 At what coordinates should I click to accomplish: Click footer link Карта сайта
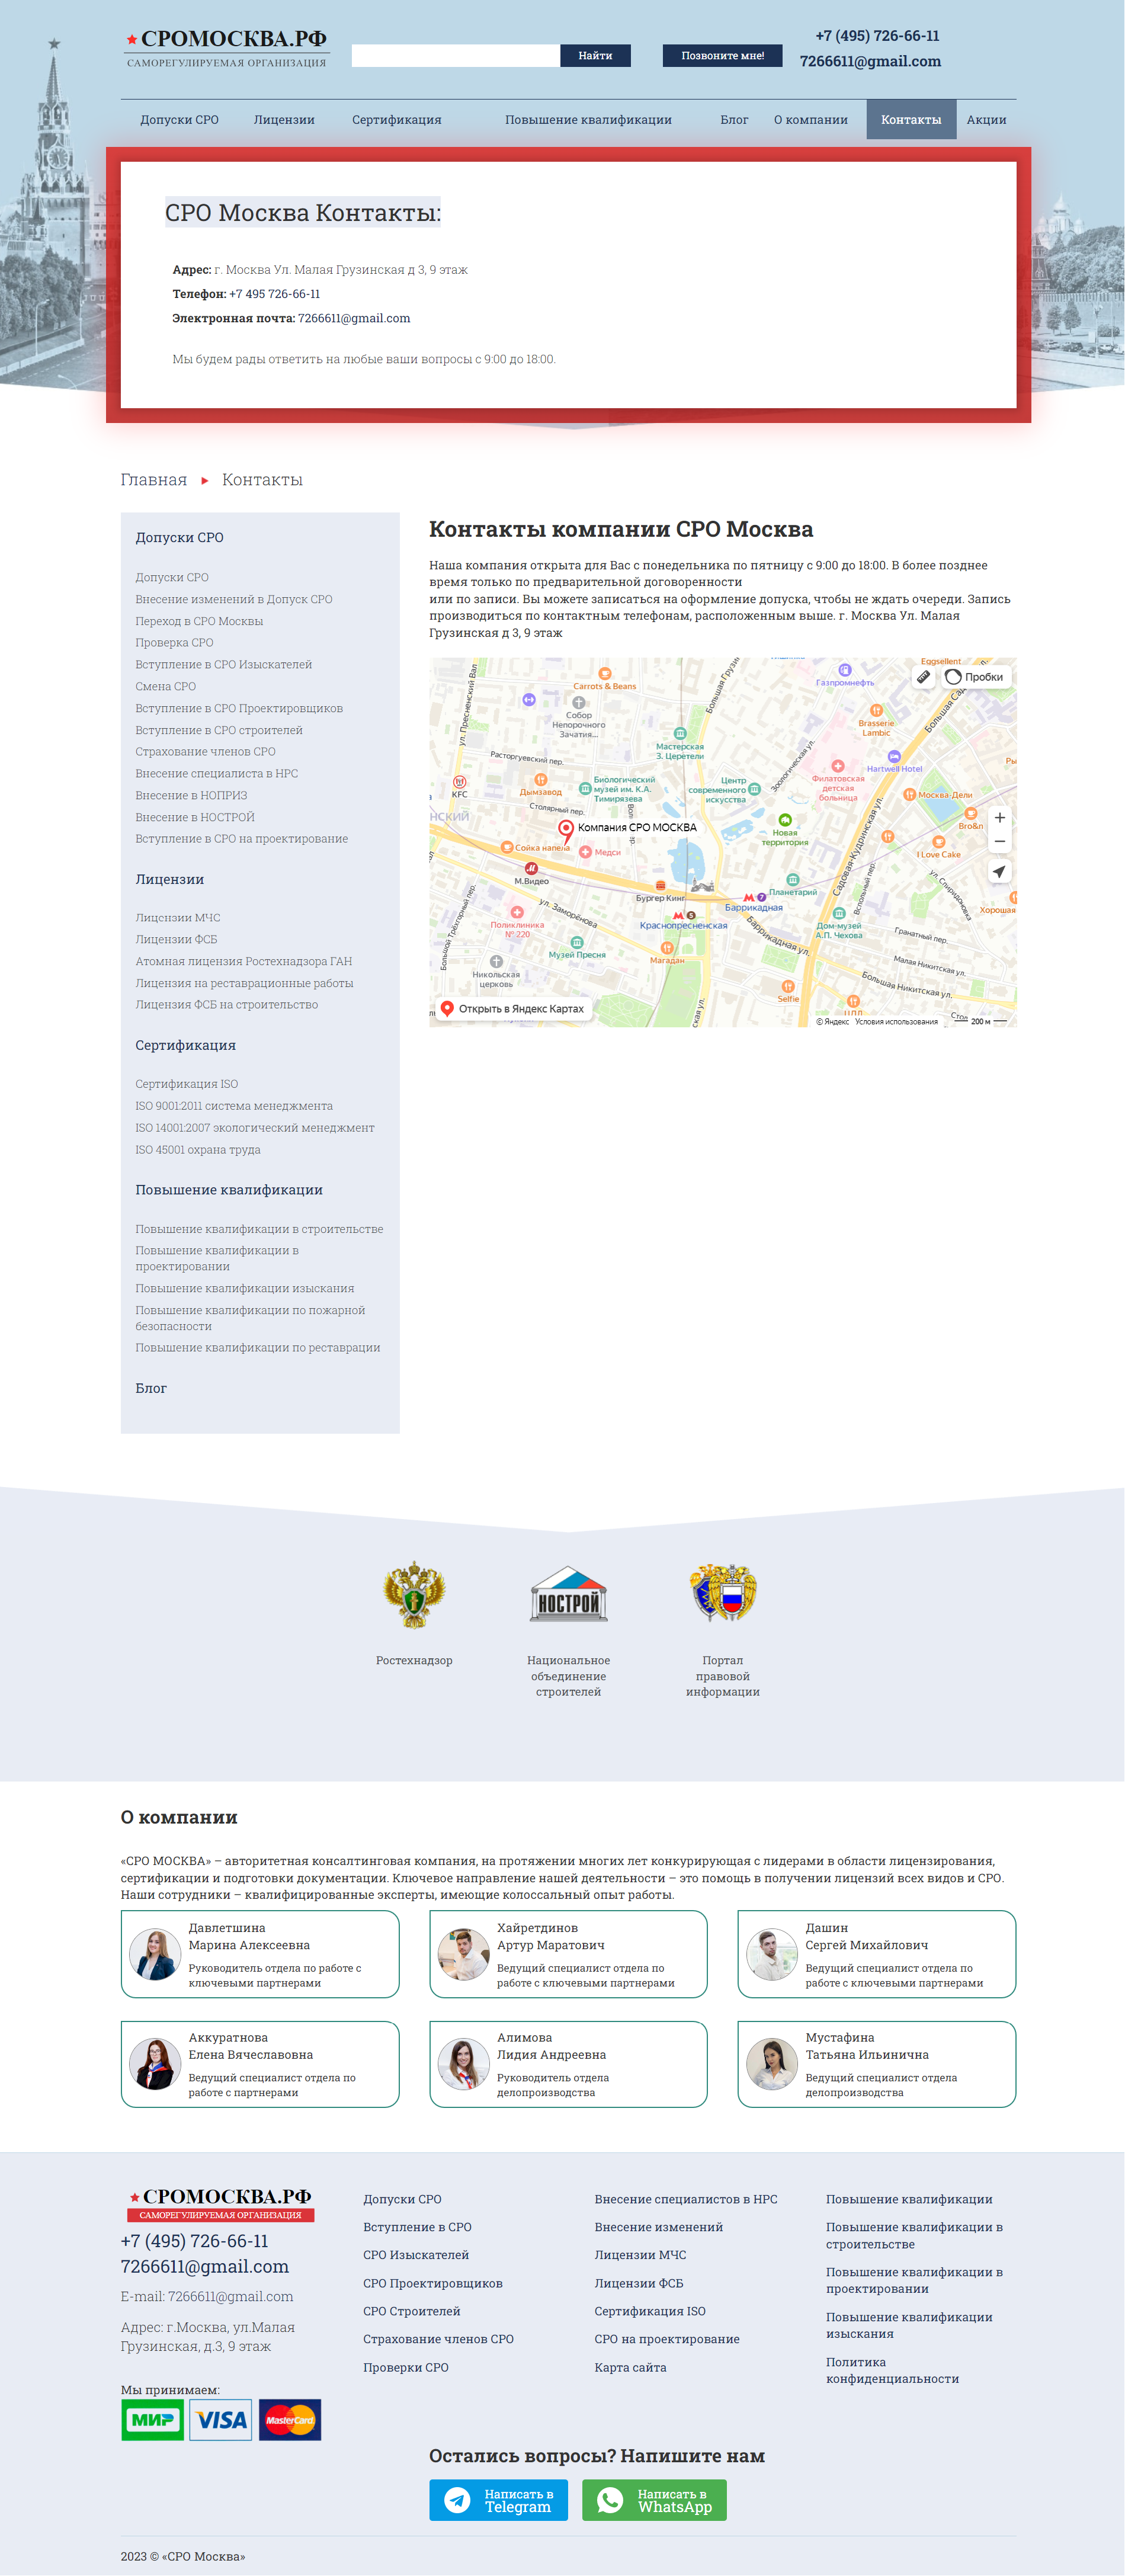[x=630, y=2368]
